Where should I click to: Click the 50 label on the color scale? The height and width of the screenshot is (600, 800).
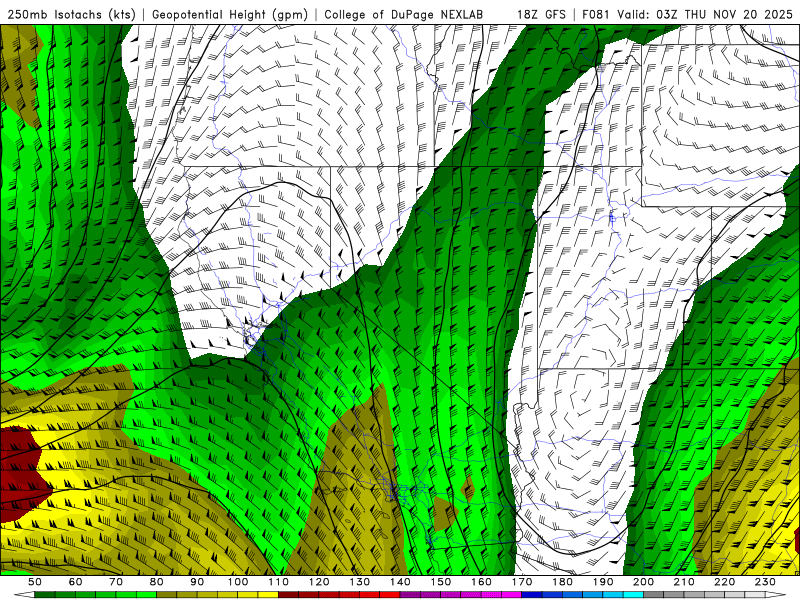[35, 582]
